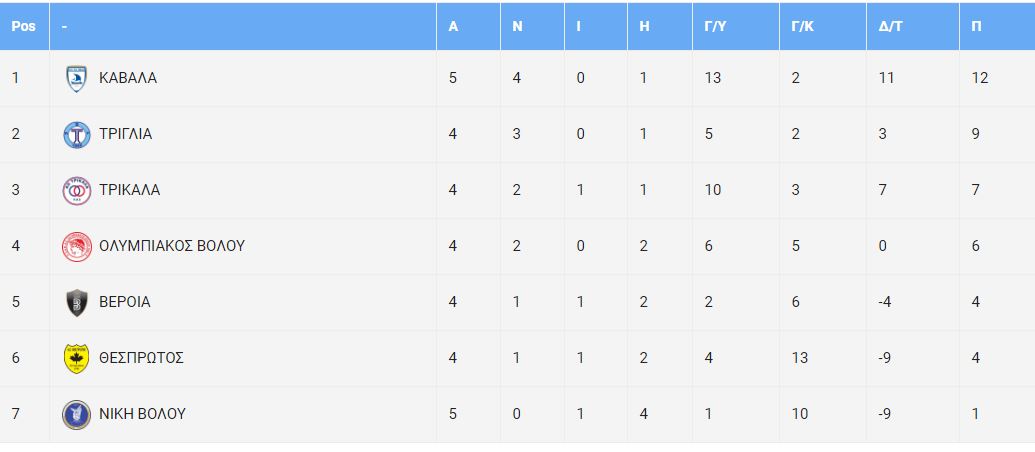Open the ΤΡΙΚΑΛΑ team name link

tap(129, 190)
